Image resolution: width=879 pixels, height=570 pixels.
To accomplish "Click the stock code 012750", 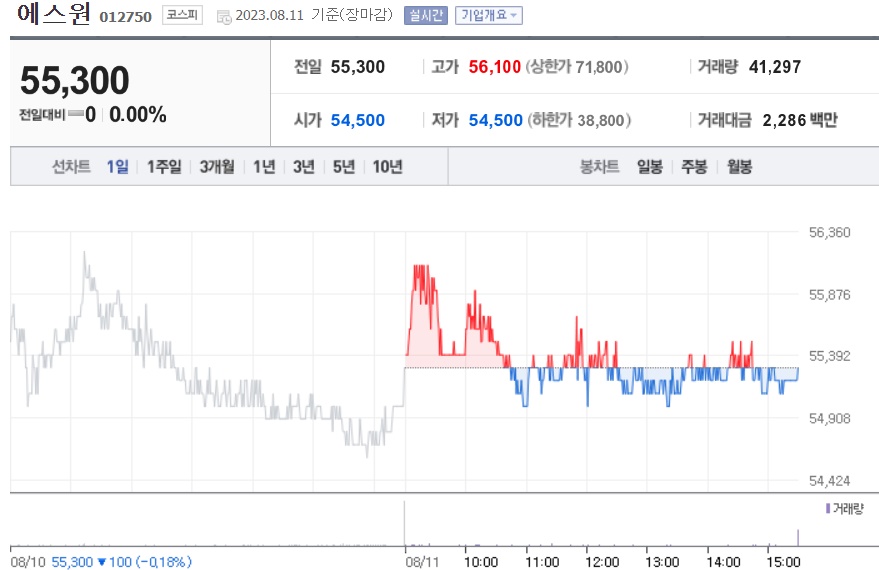I will [126, 17].
